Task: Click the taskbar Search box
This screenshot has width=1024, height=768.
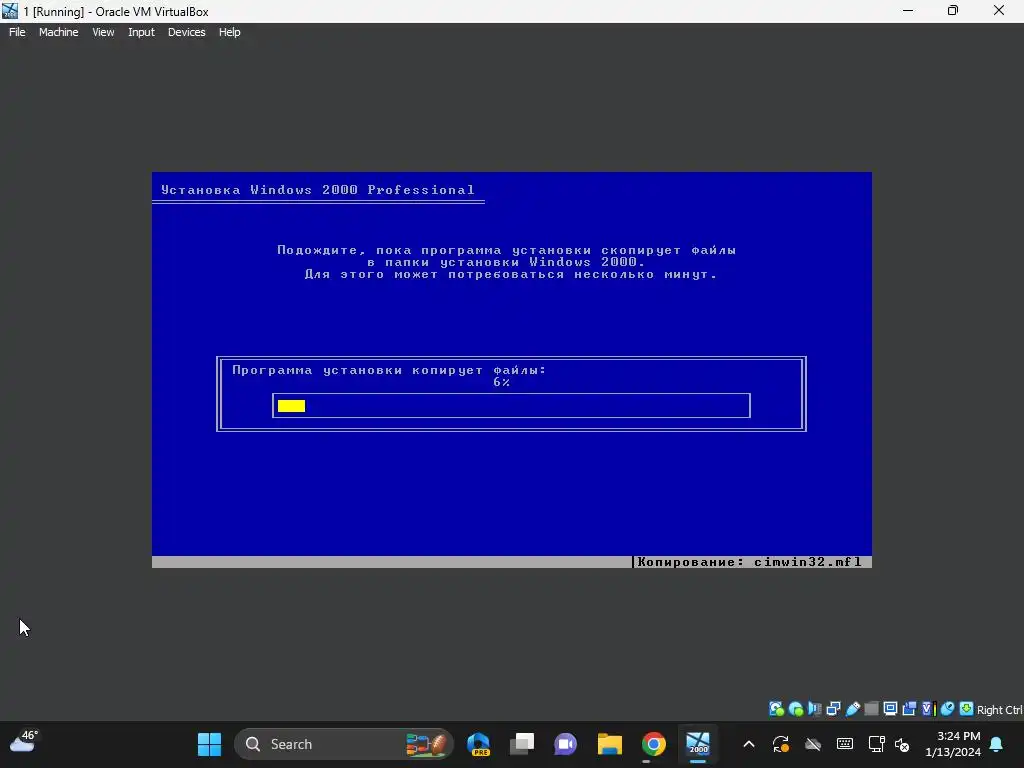Action: pos(344,744)
